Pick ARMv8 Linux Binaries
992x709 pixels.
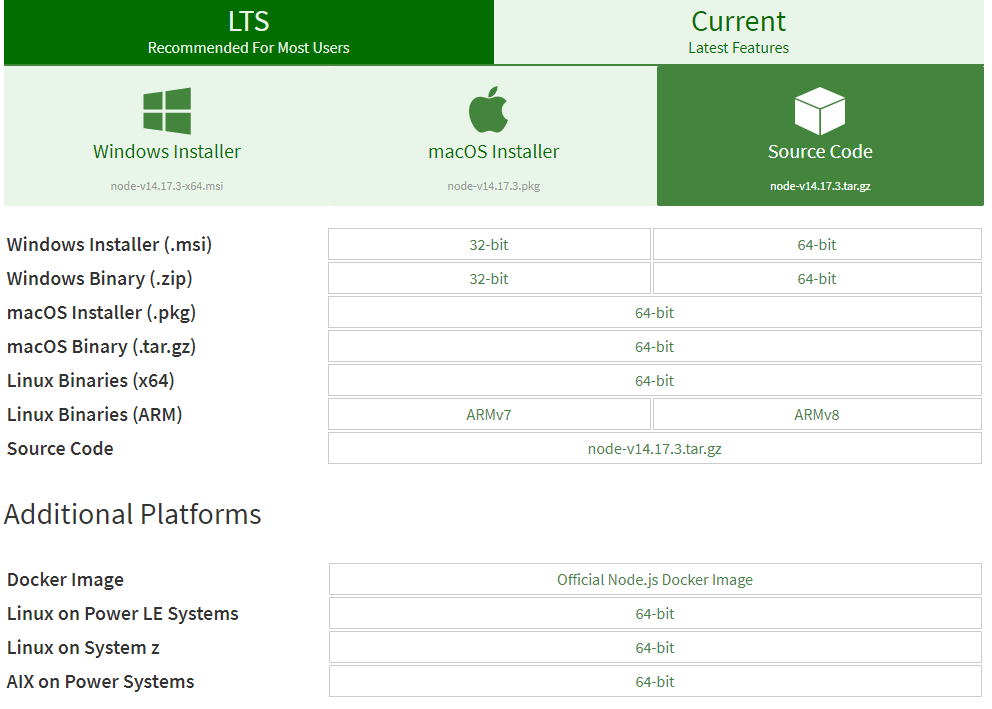817,415
